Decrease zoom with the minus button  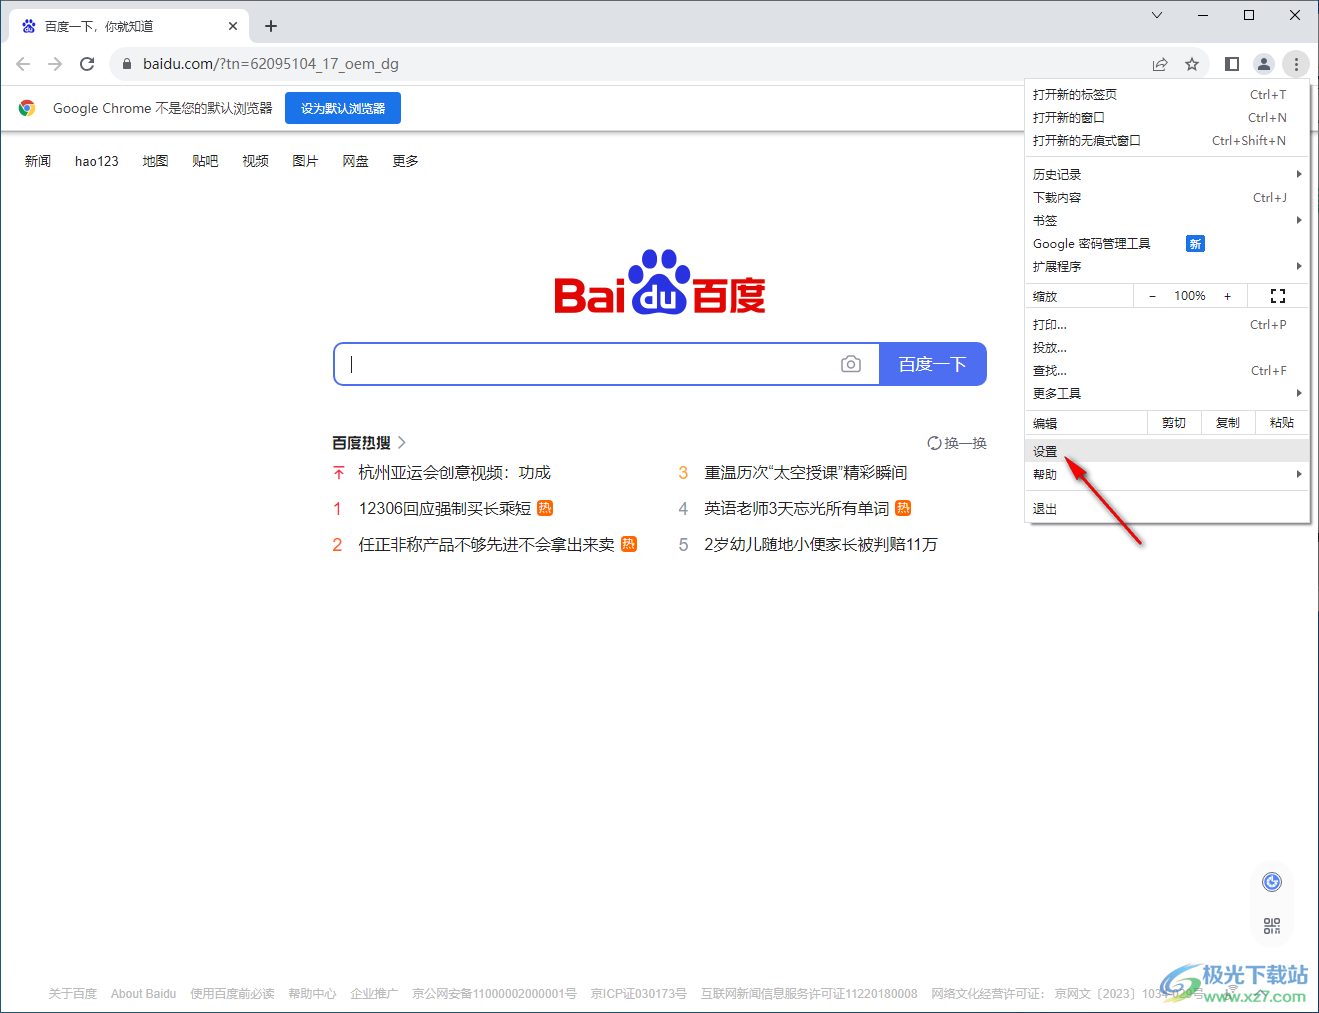click(x=1153, y=296)
